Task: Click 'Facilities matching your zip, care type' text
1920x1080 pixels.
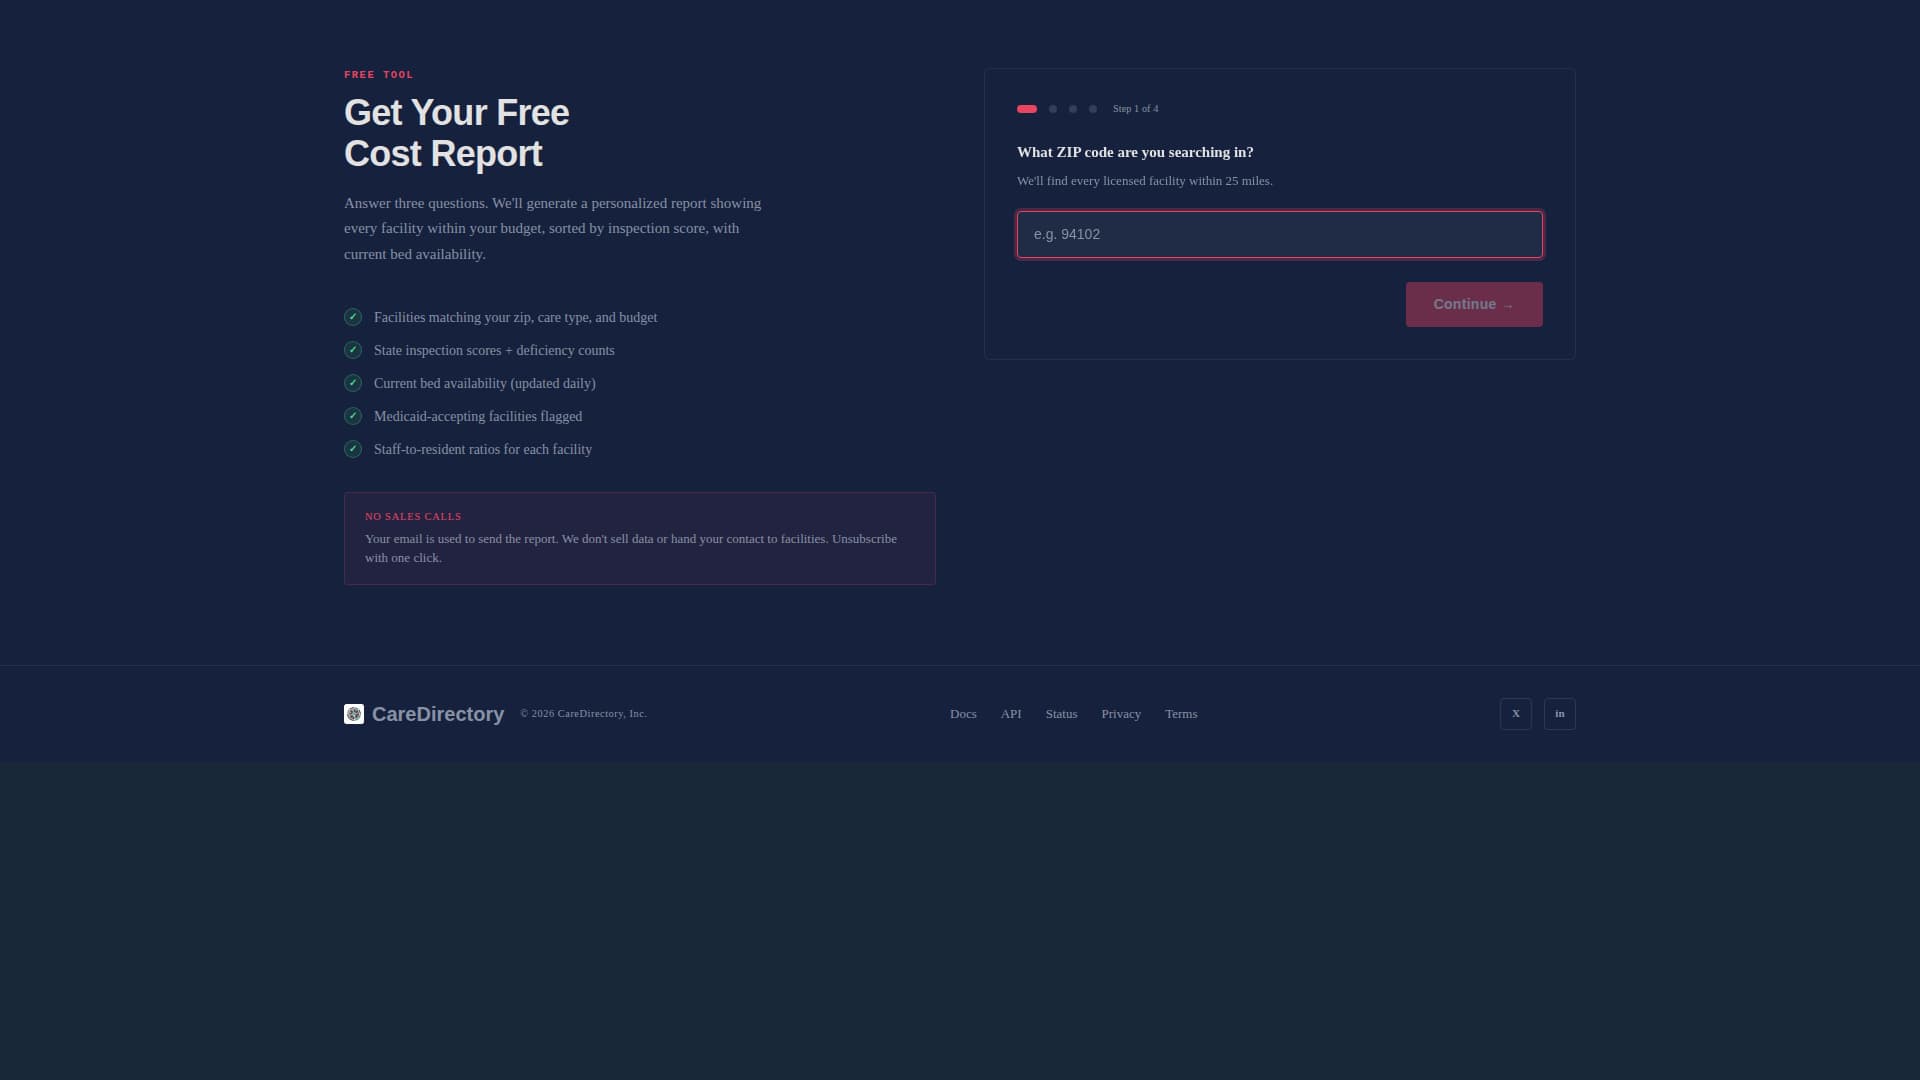Action: click(x=516, y=317)
